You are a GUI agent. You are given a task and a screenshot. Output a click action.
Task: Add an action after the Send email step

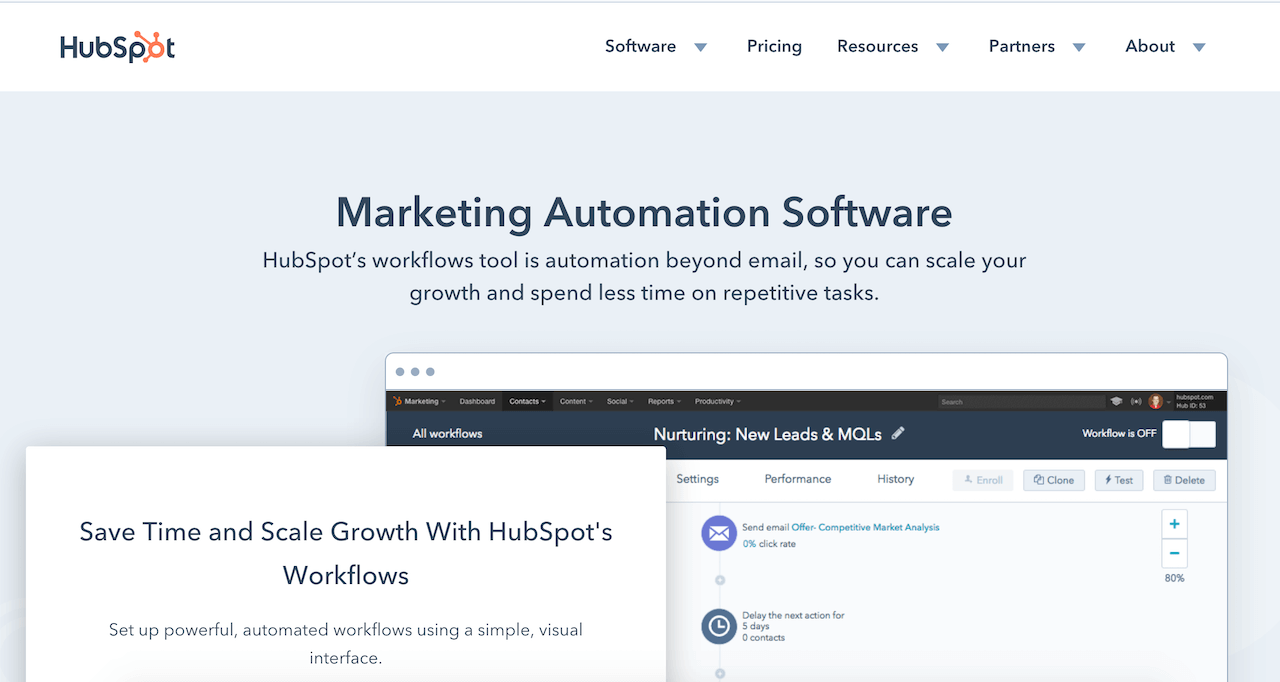[x=720, y=580]
